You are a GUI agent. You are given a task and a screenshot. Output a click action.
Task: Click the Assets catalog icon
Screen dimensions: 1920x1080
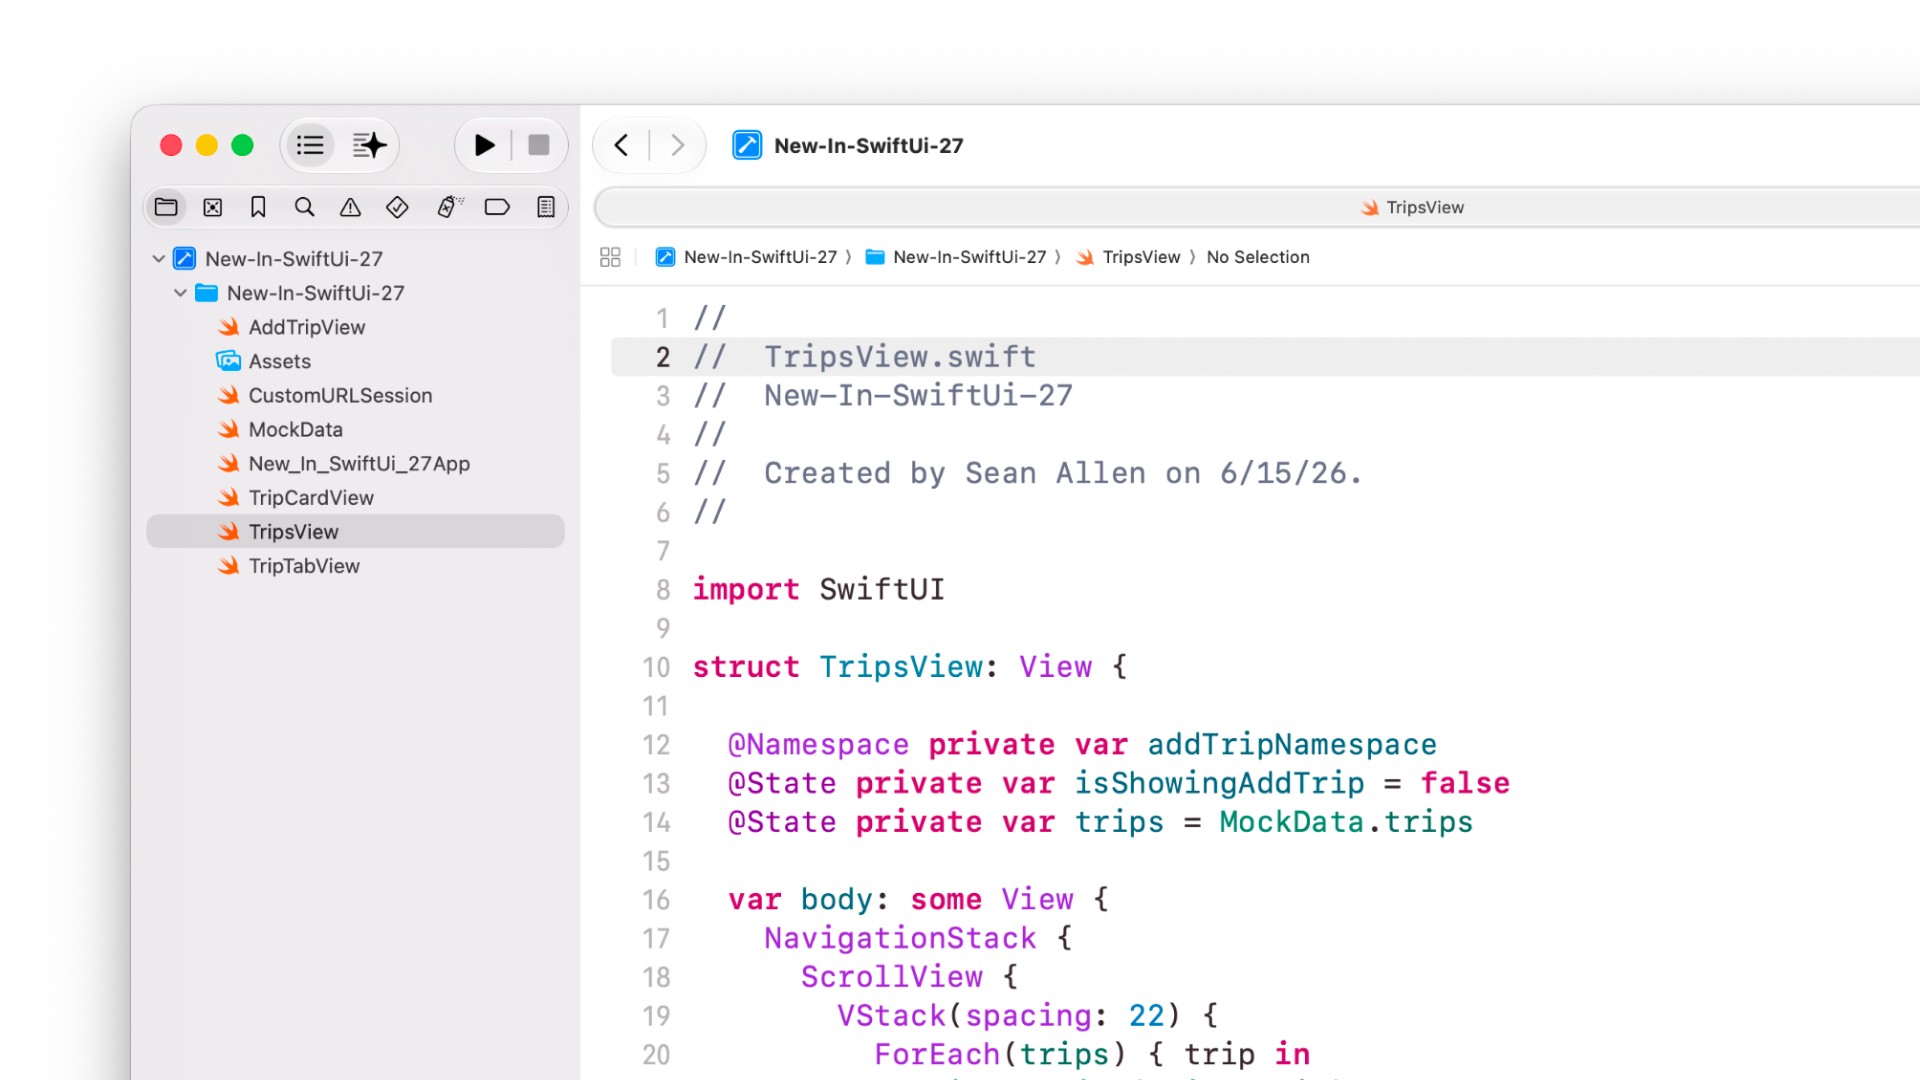click(229, 361)
